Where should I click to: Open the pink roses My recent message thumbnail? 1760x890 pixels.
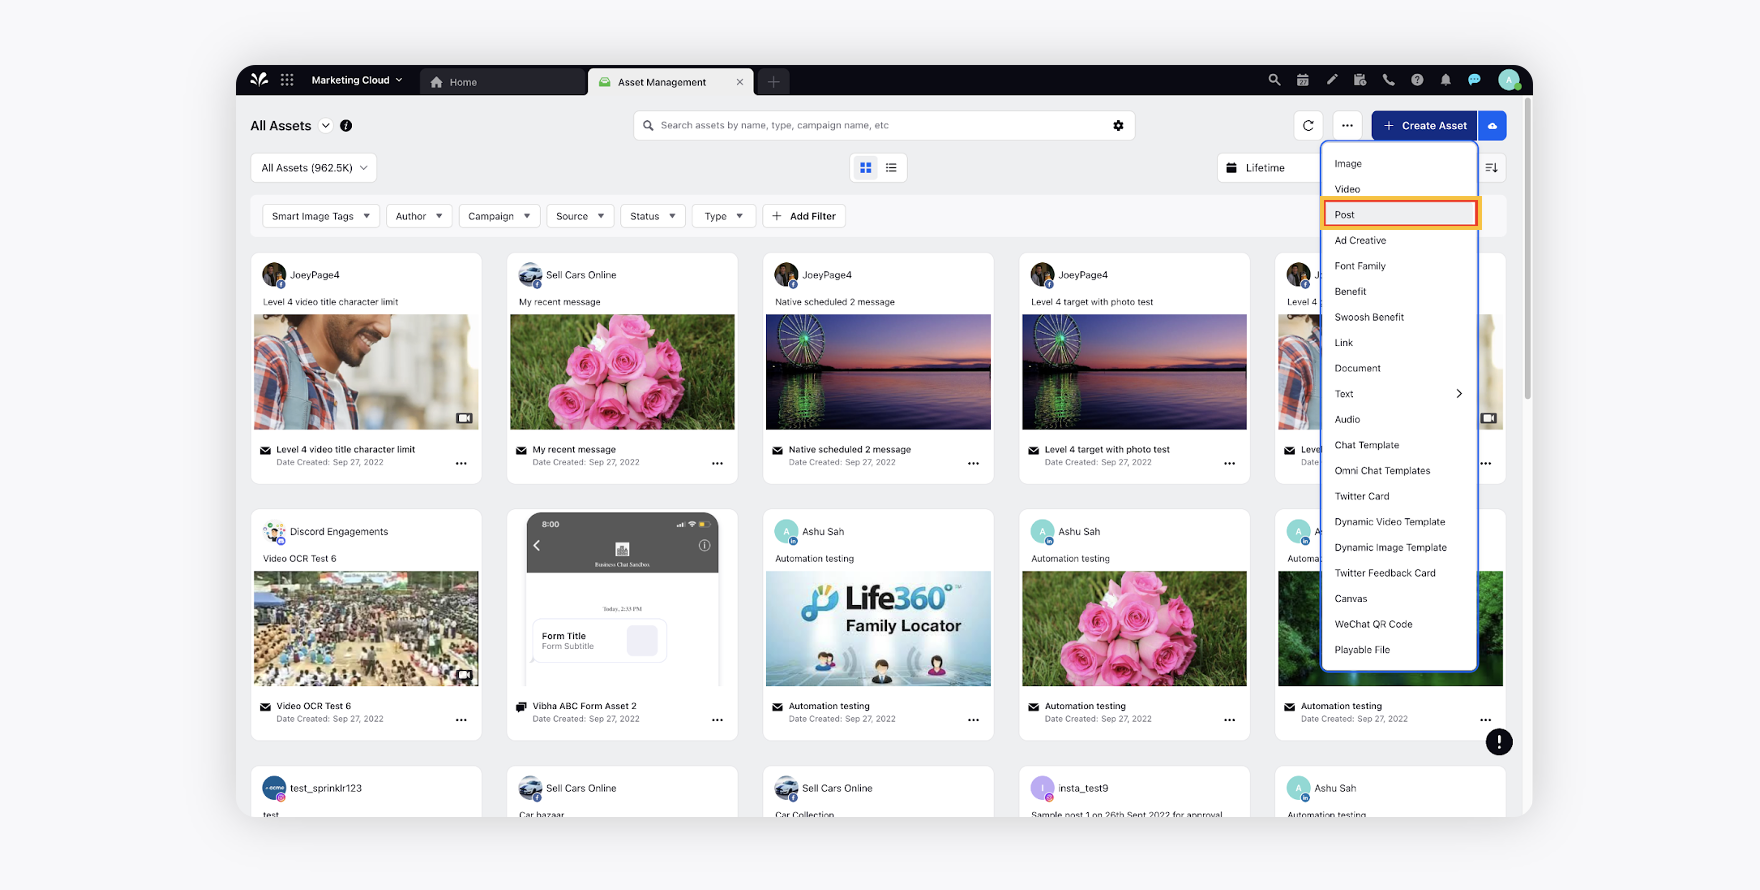pyautogui.click(x=622, y=372)
